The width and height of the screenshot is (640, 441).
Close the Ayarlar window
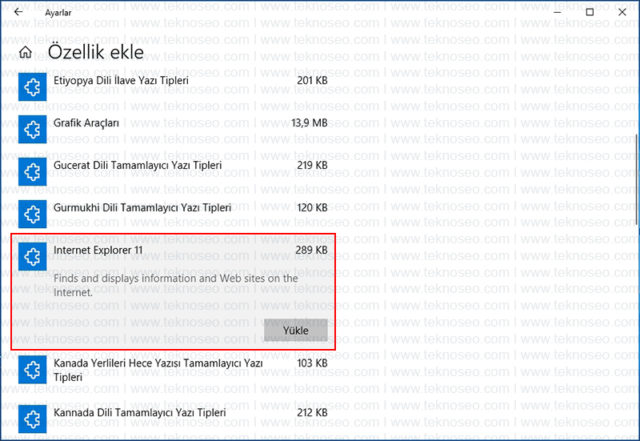click(622, 12)
